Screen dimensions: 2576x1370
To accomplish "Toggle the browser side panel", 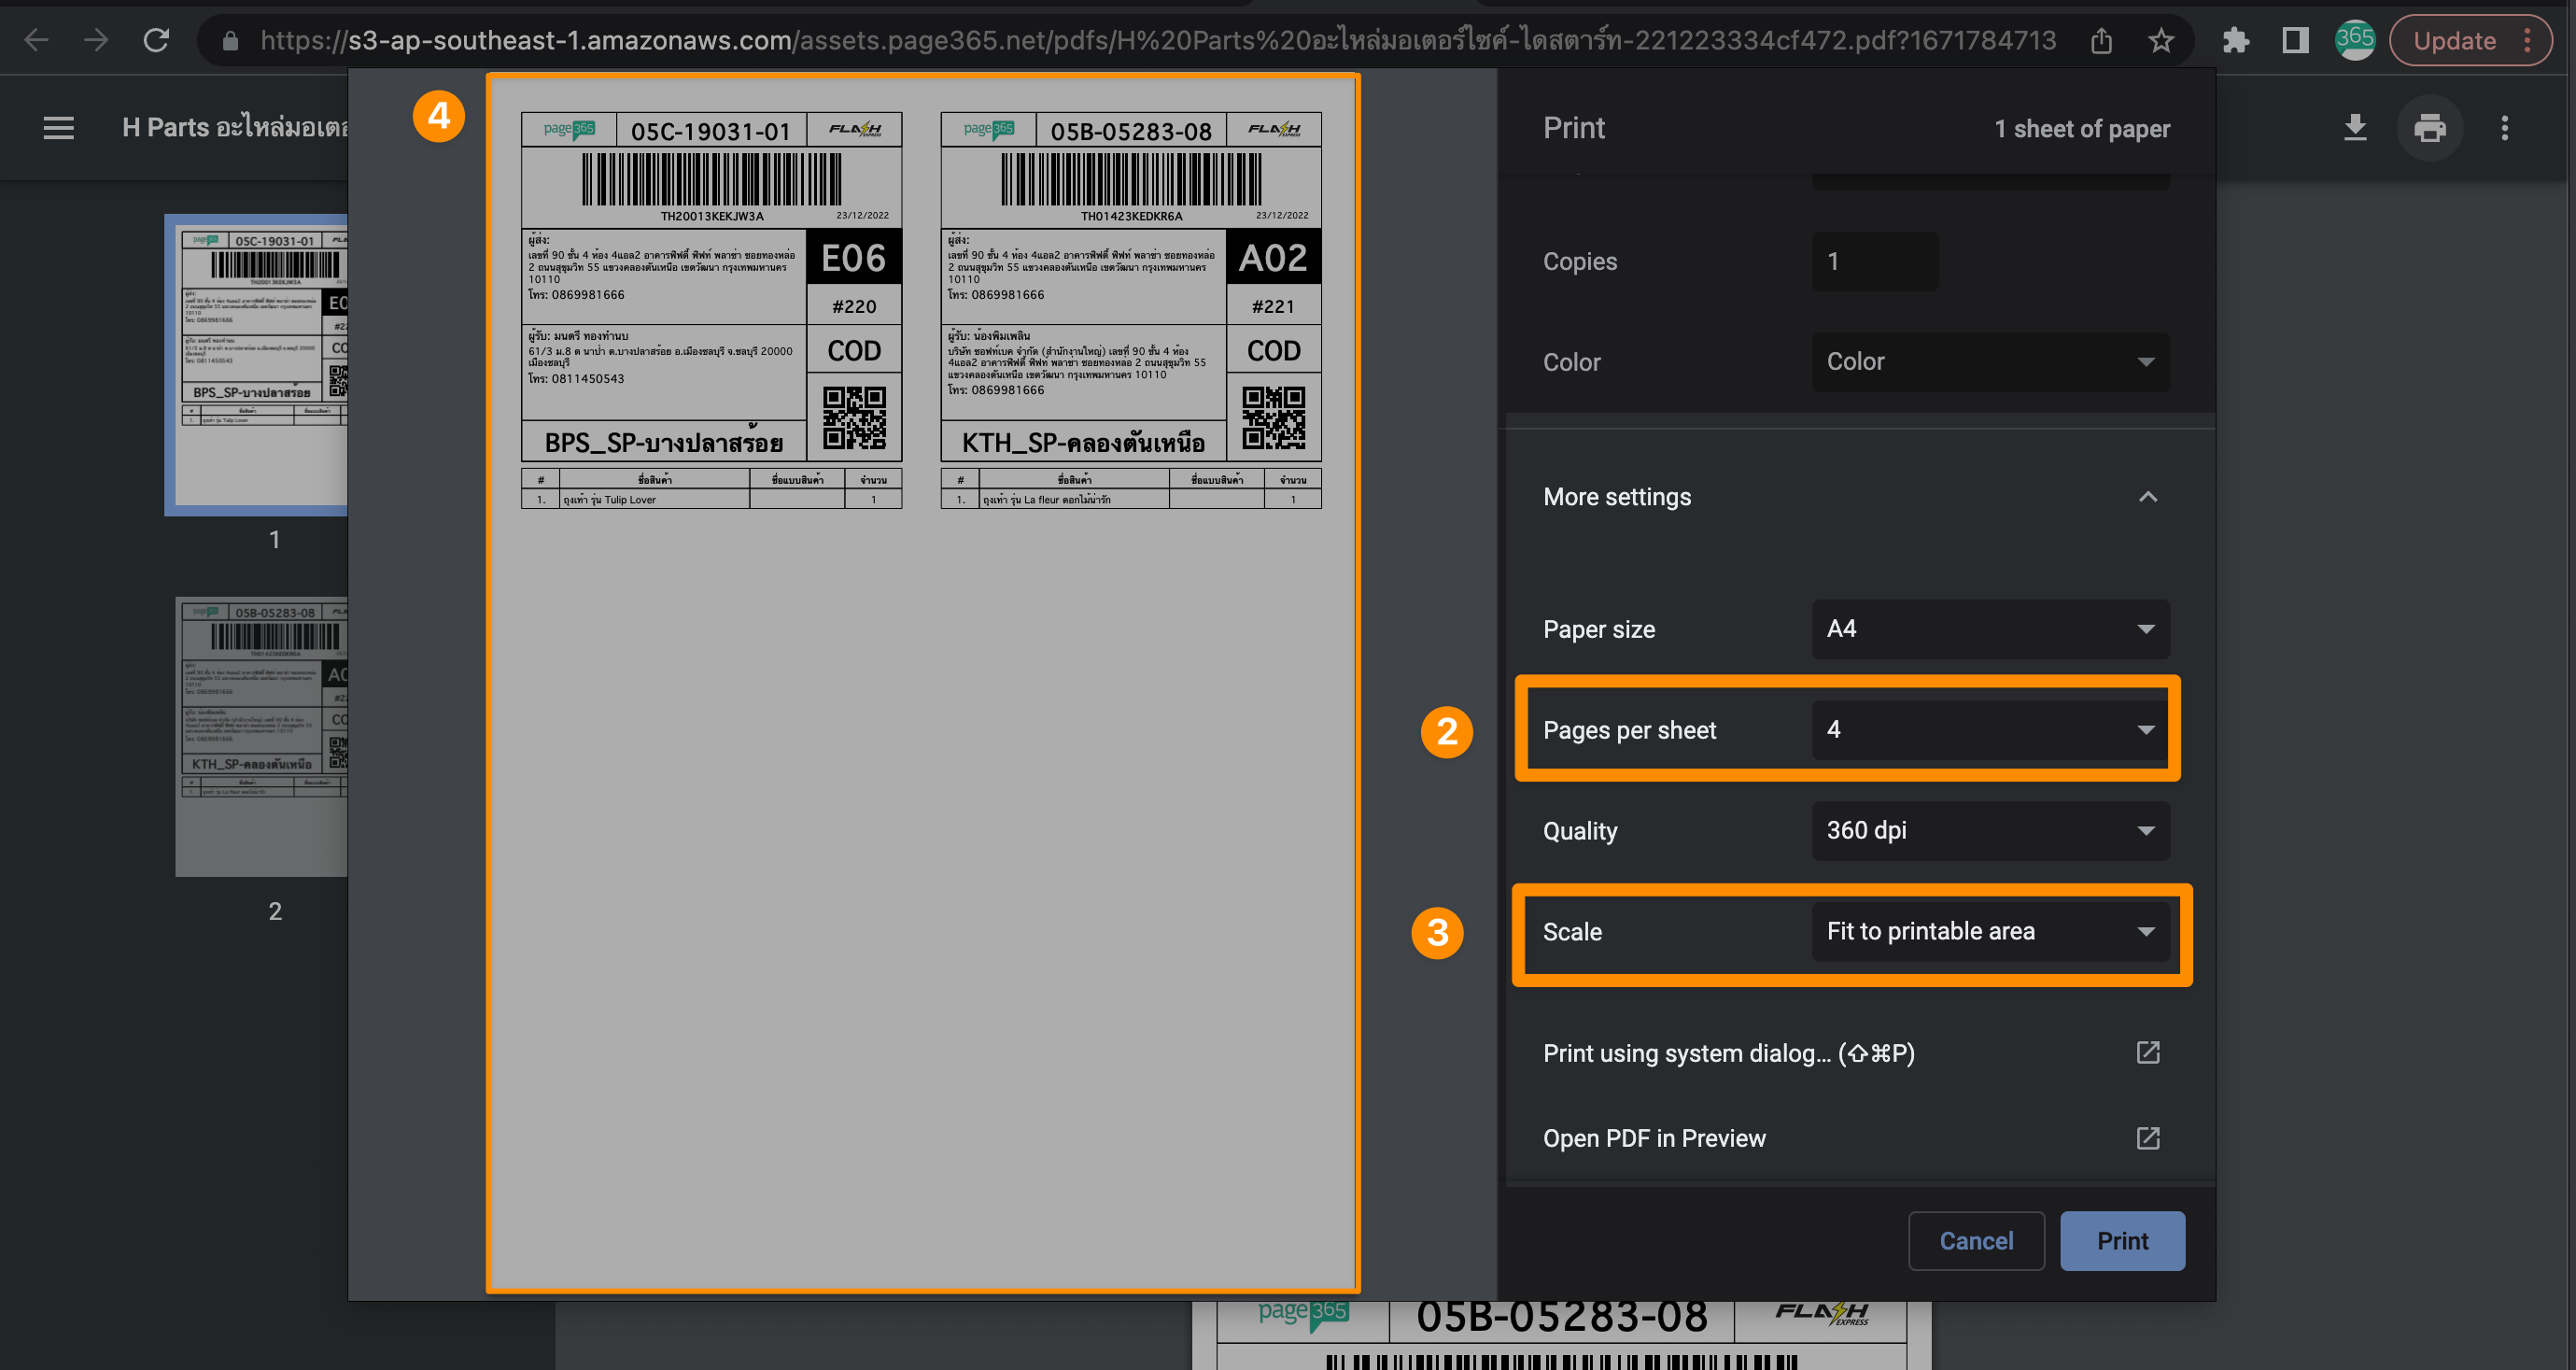I will [x=2295, y=41].
